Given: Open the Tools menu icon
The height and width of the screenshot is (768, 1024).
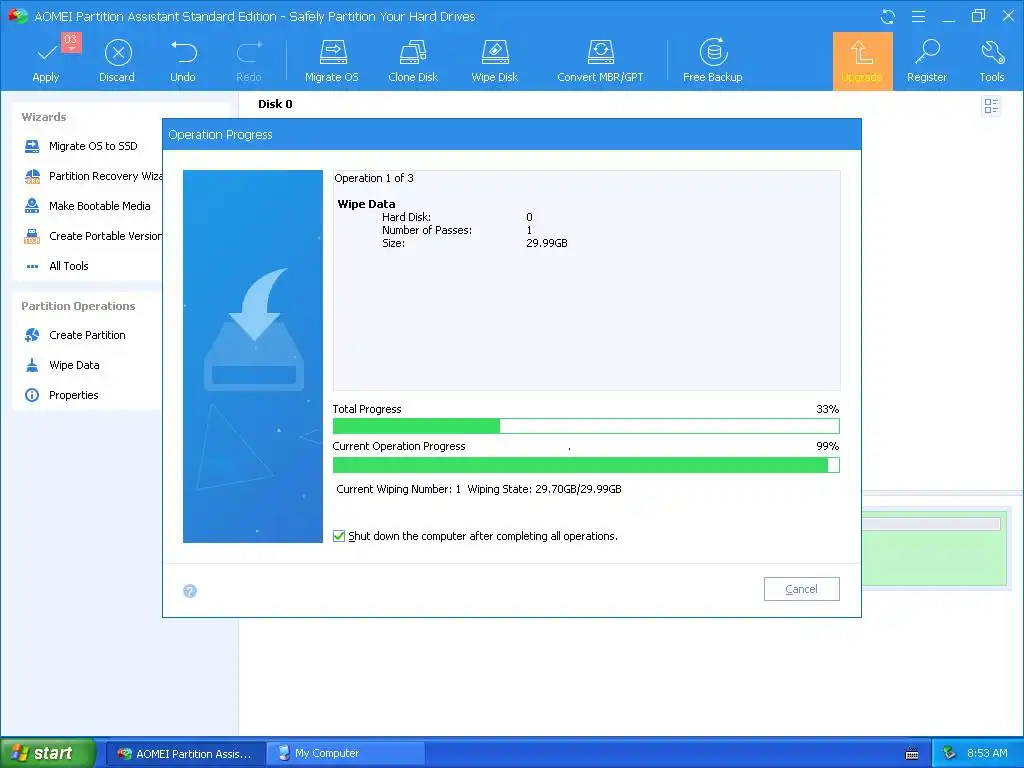Looking at the screenshot, I should (x=991, y=61).
